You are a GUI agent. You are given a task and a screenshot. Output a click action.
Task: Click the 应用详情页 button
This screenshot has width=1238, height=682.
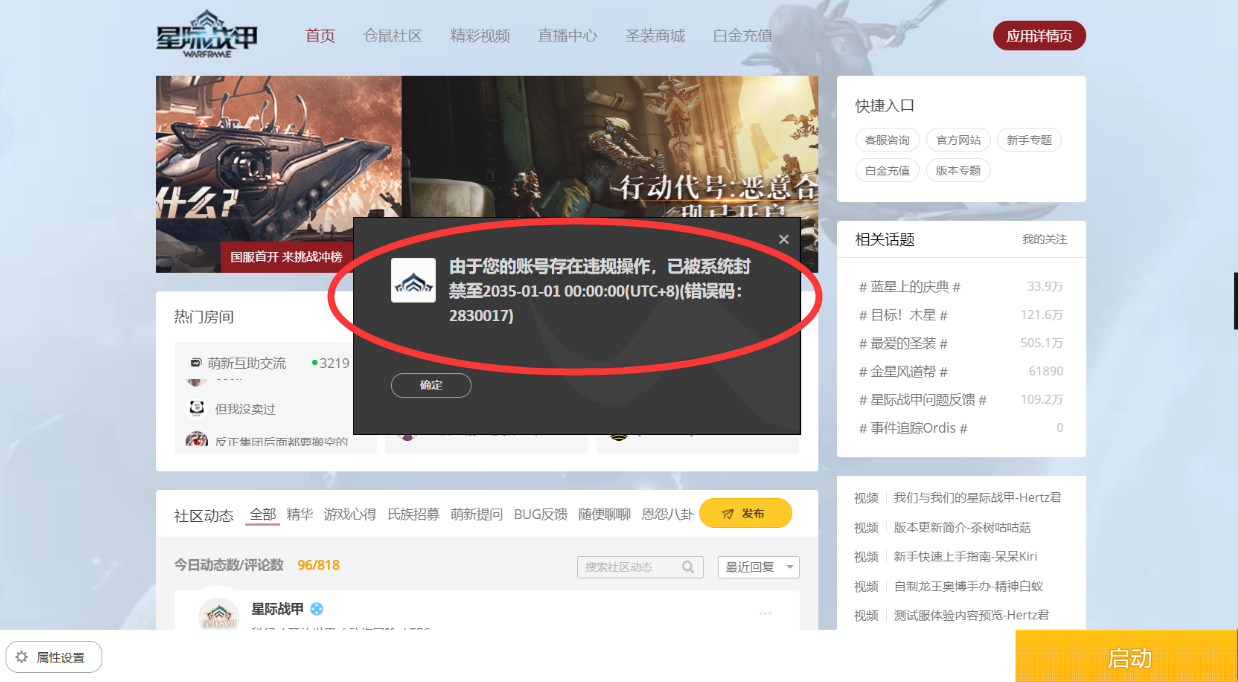(1039, 36)
